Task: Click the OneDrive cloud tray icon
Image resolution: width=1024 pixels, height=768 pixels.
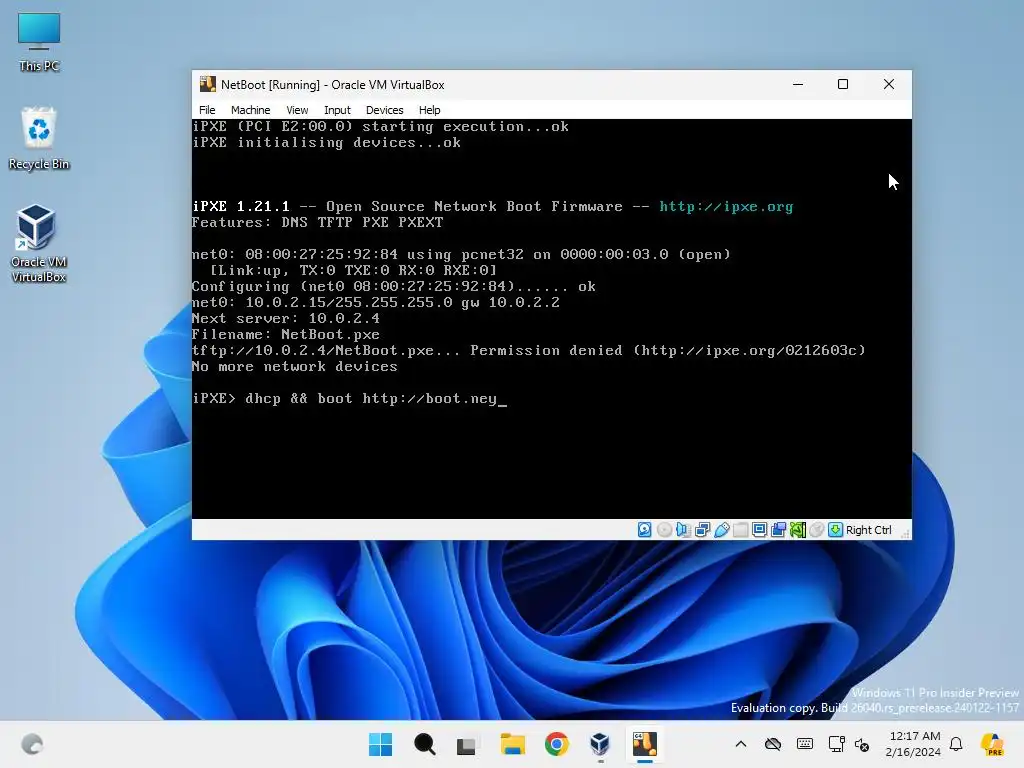Action: point(773,744)
